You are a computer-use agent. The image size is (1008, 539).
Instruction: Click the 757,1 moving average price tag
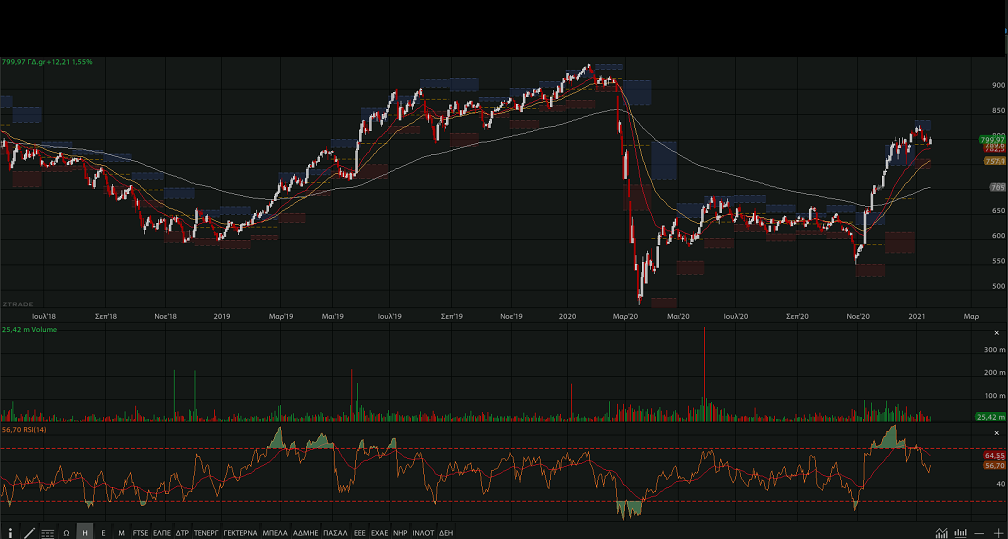[994, 161]
